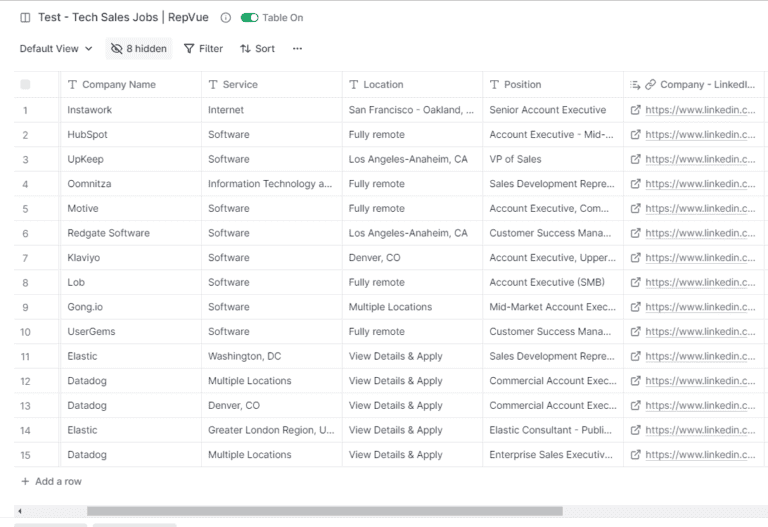Viewport: 768px width, 527px height.
Task: Click the external link icon in Datadog row 15
Action: (x=635, y=455)
